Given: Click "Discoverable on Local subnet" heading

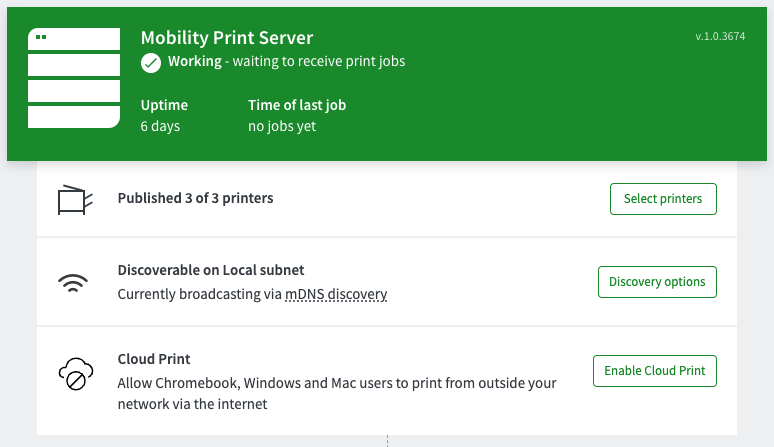Looking at the screenshot, I should coord(211,270).
